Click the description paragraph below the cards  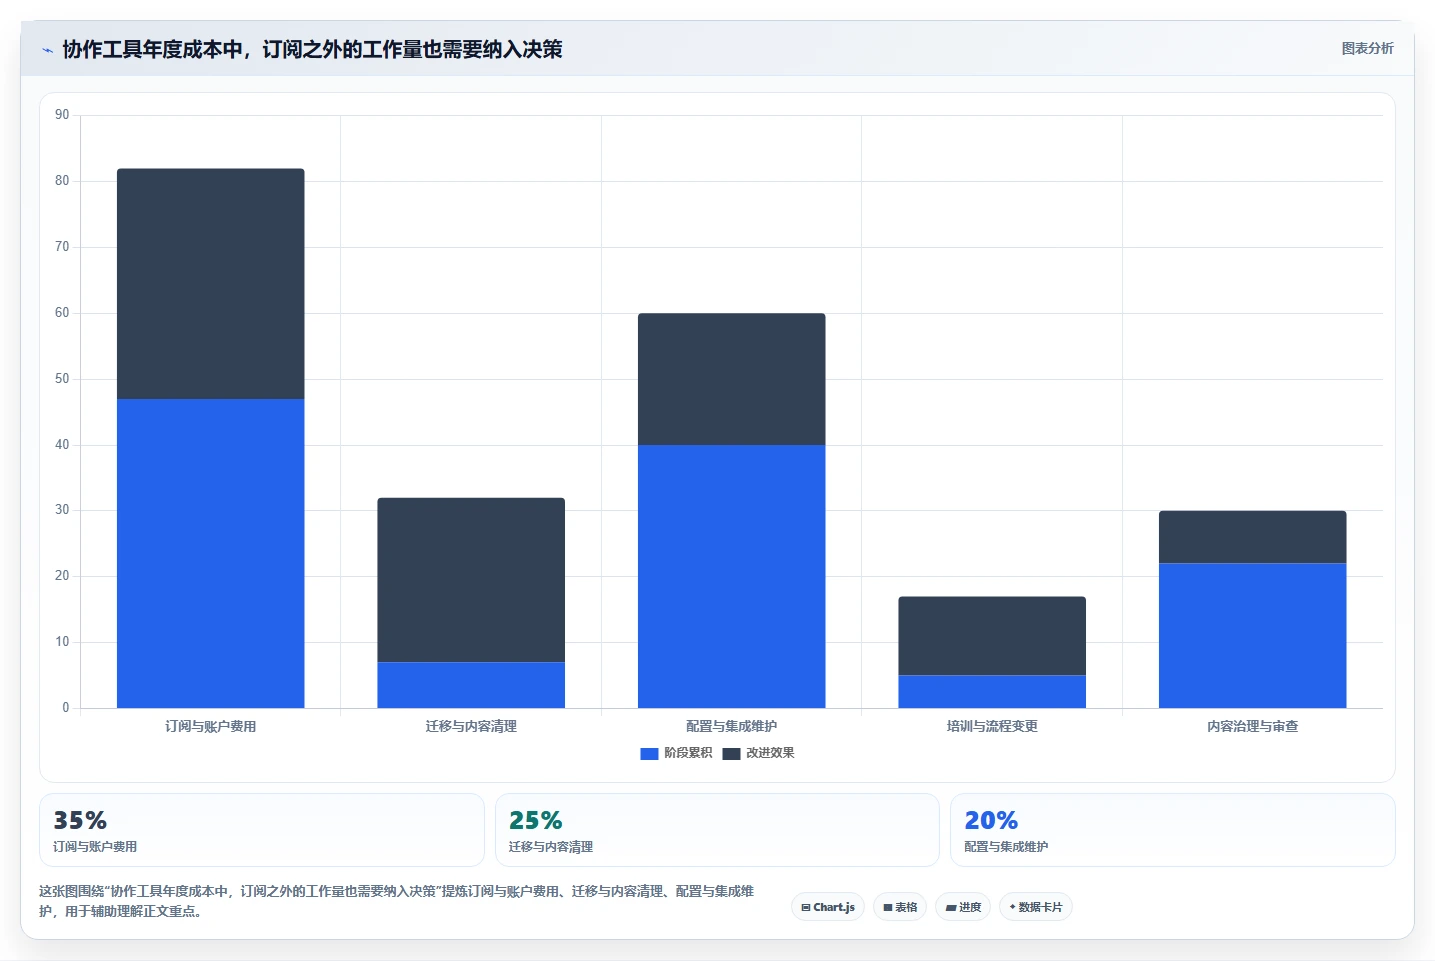[397, 901]
